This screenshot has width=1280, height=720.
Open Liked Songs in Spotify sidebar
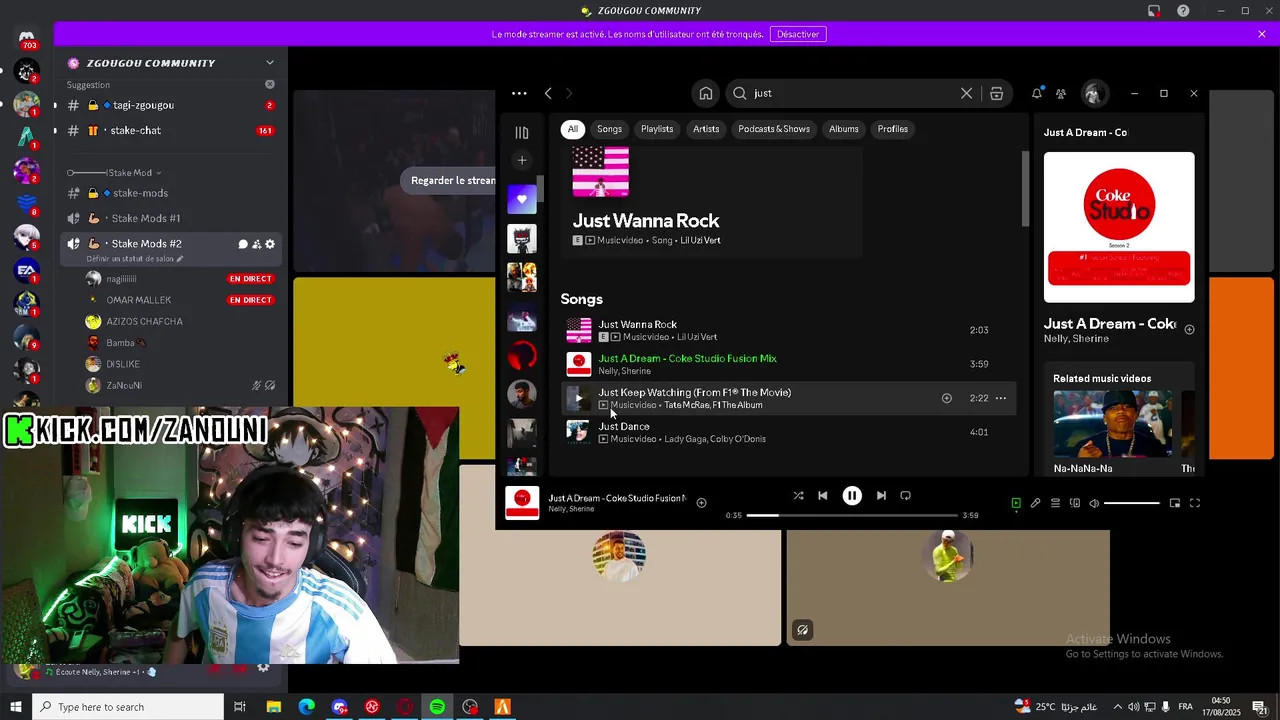pyautogui.click(x=522, y=199)
